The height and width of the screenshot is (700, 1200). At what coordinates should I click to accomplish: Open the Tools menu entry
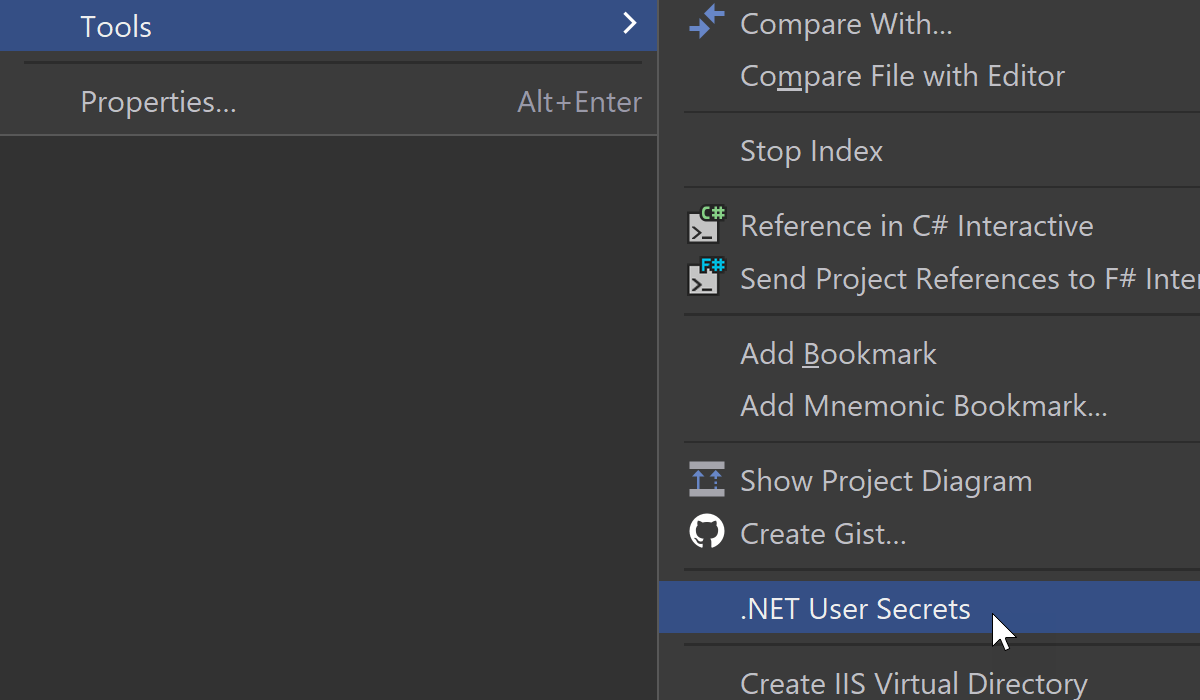(x=116, y=26)
